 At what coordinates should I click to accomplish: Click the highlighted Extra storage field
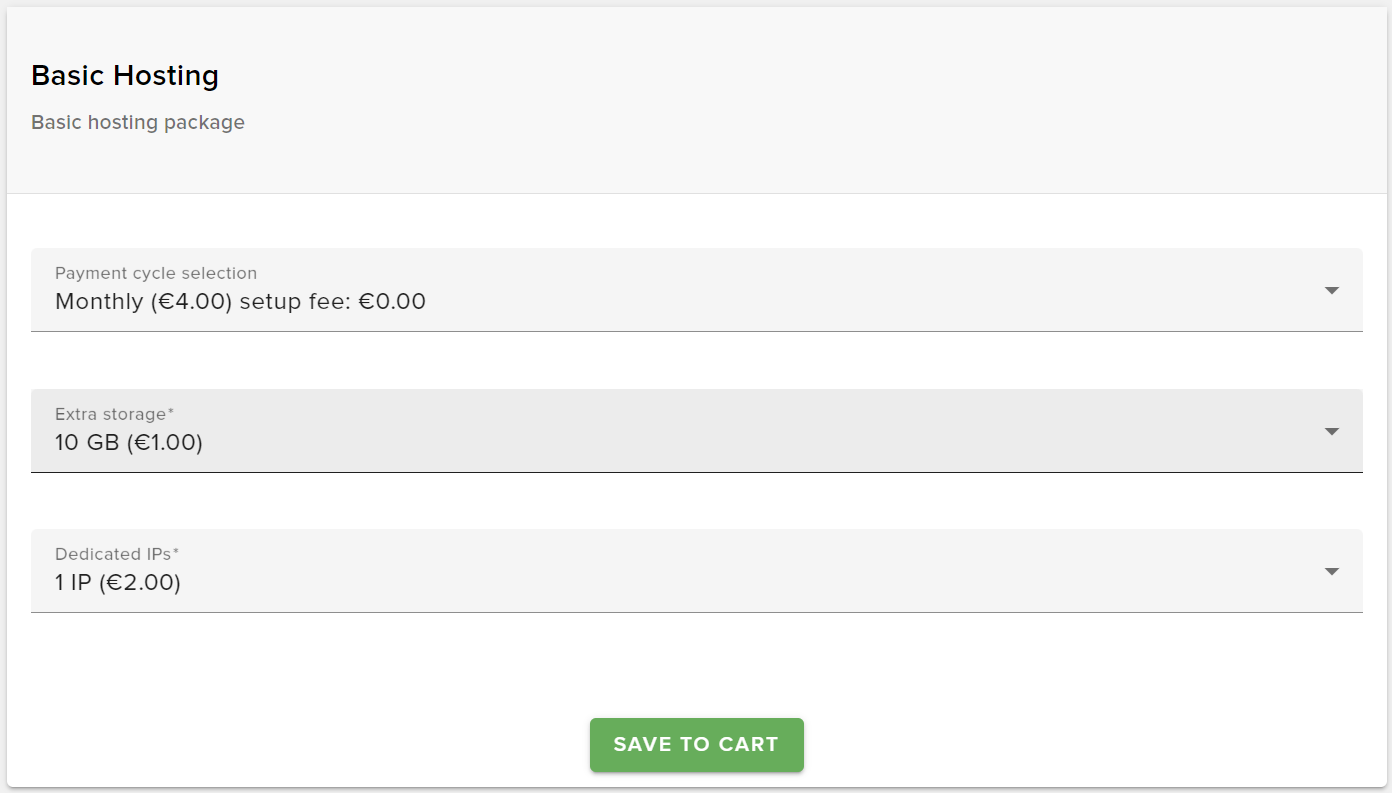(x=696, y=431)
